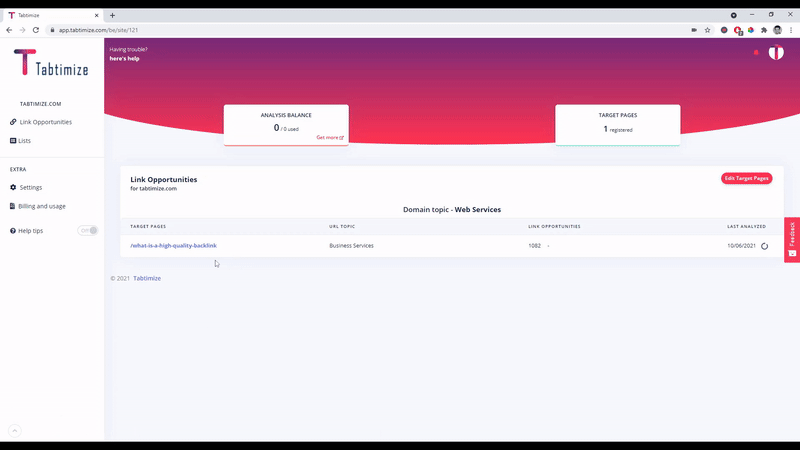
Task: Select the Tabtimize browser tab
Action: (51, 15)
